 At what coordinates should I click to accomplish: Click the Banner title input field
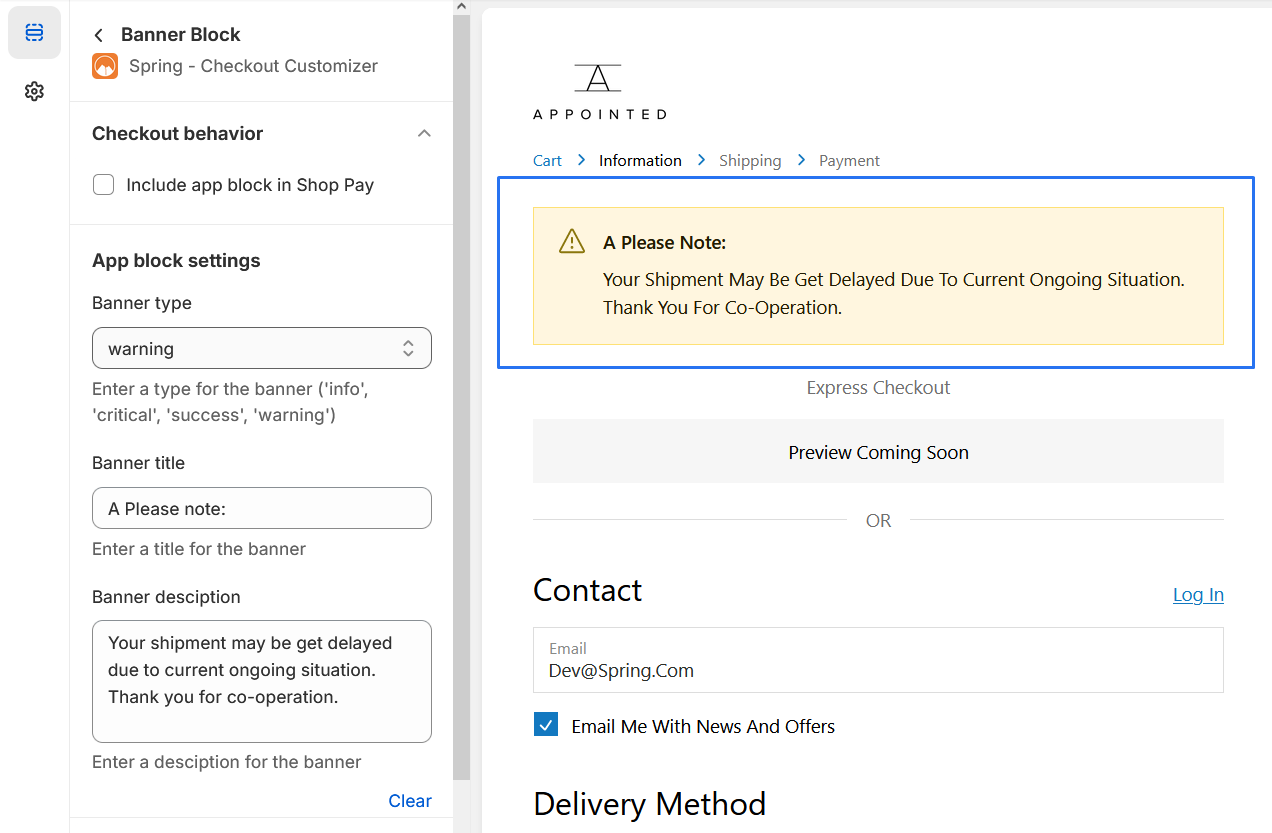click(262, 508)
